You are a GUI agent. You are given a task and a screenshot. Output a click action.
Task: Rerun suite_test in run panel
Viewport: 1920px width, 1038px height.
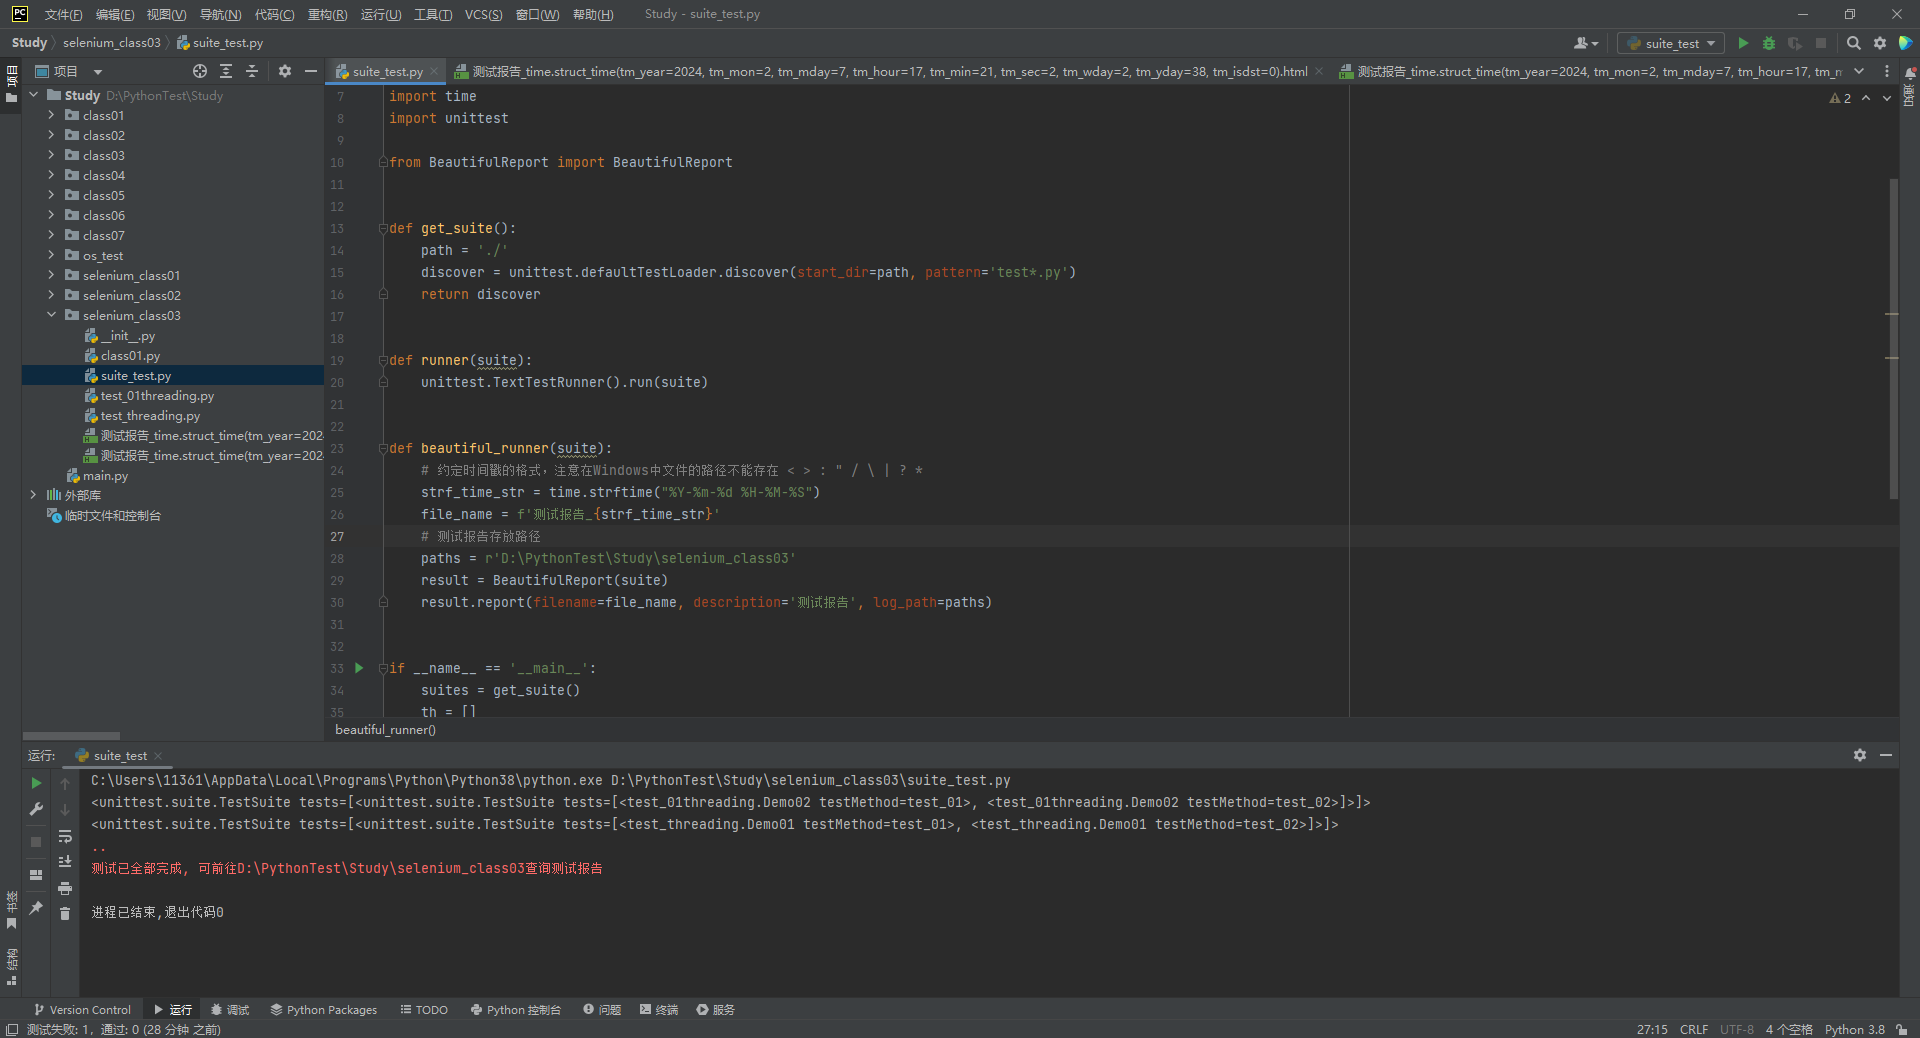[36, 783]
